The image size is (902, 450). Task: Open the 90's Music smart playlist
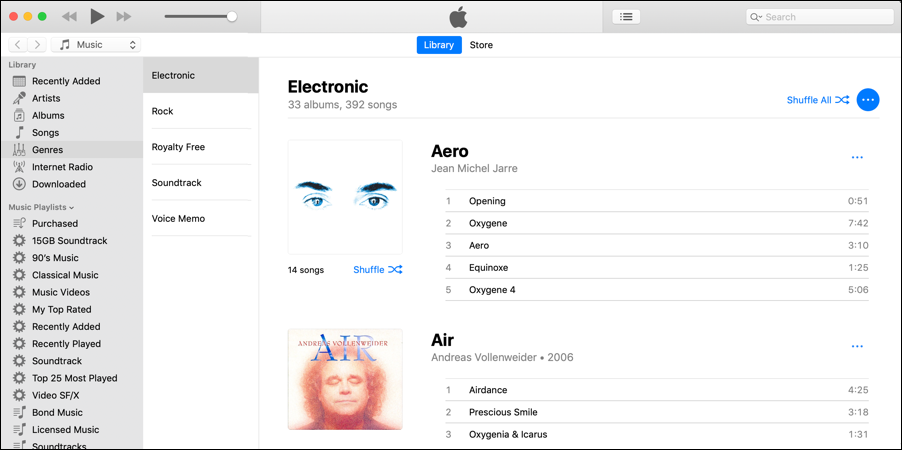[72, 258]
